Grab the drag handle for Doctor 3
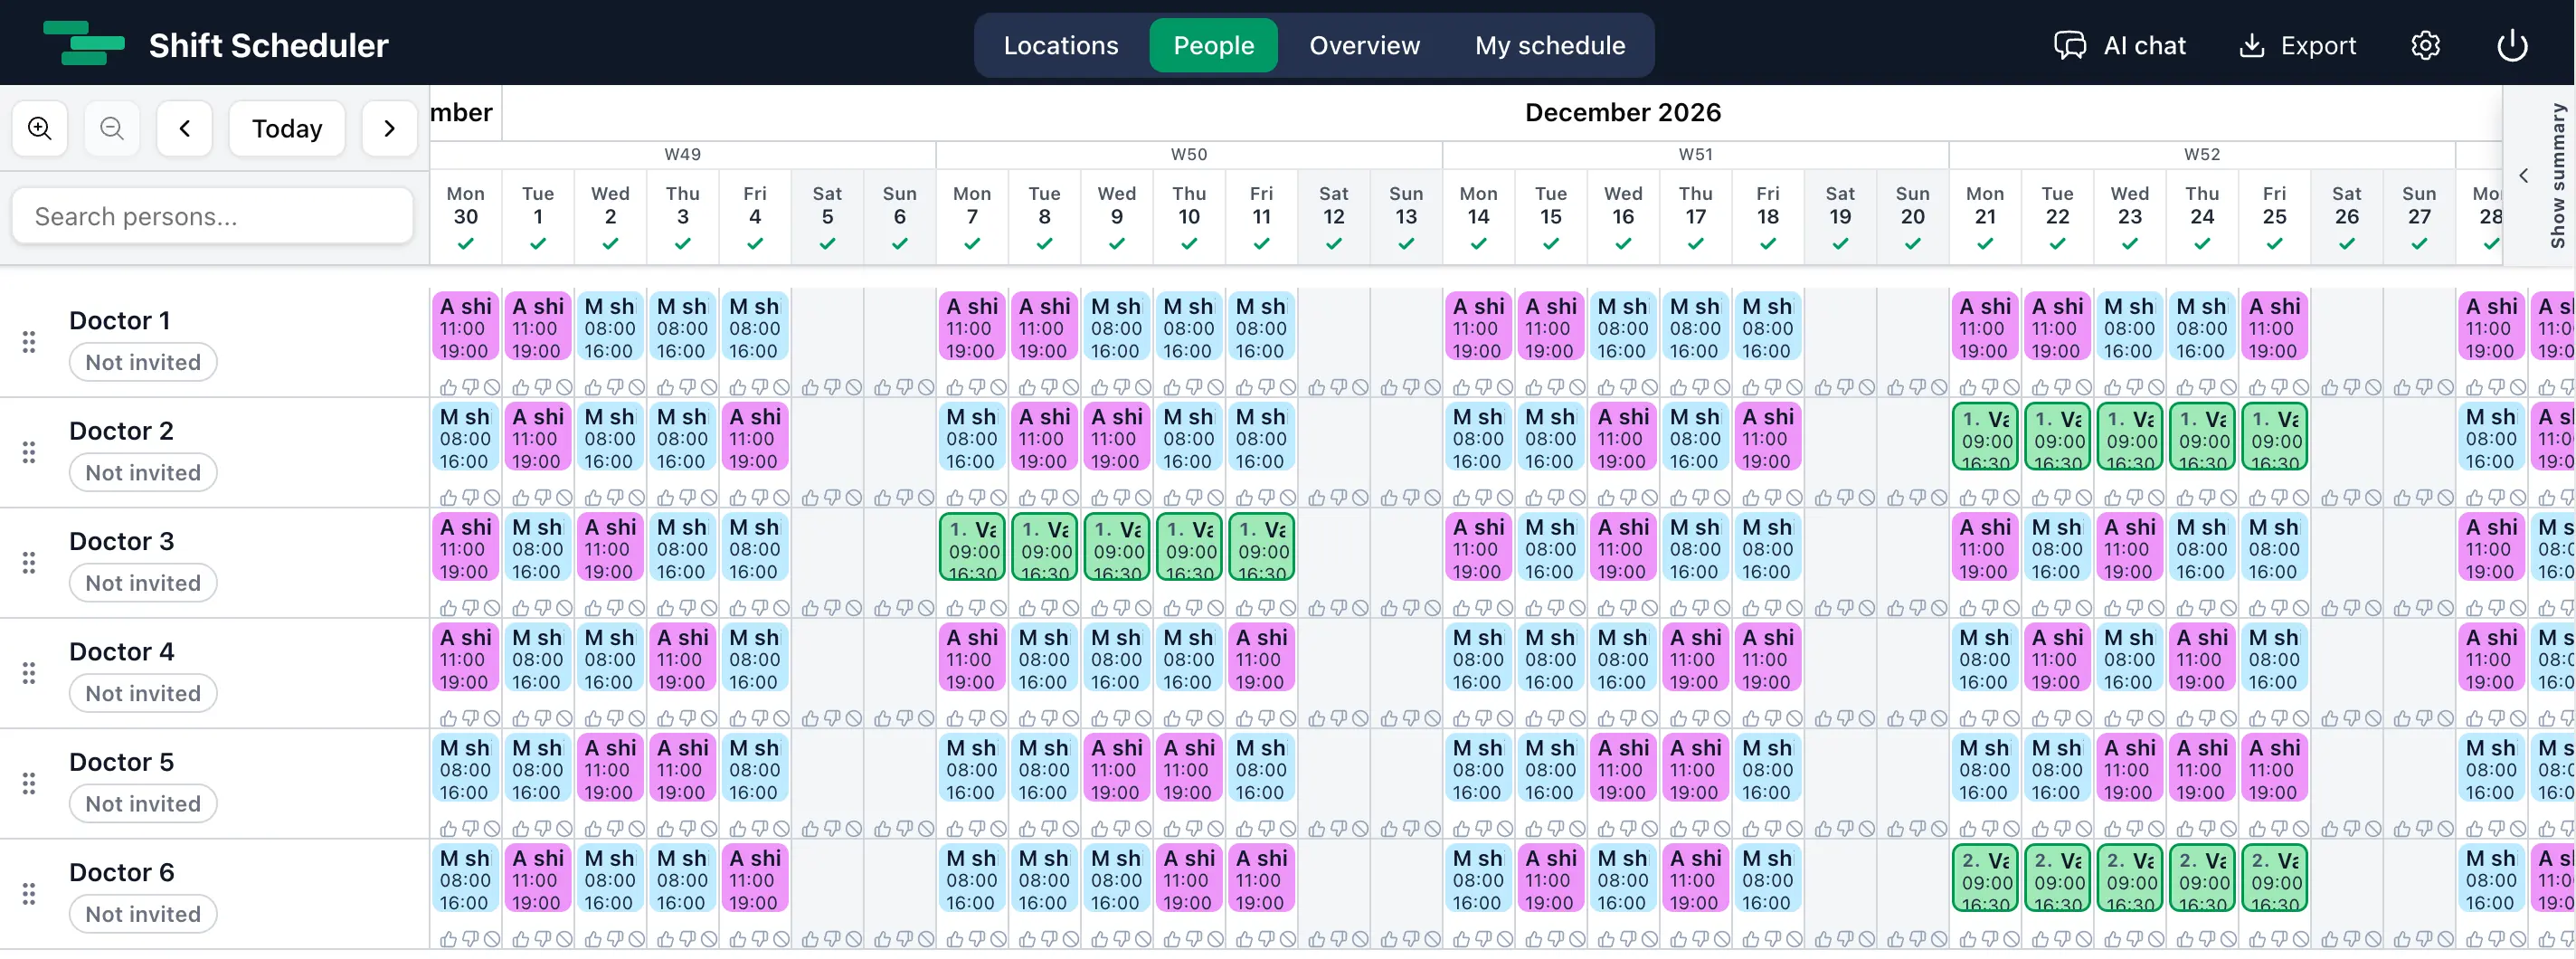2576x959 pixels. pos(29,562)
